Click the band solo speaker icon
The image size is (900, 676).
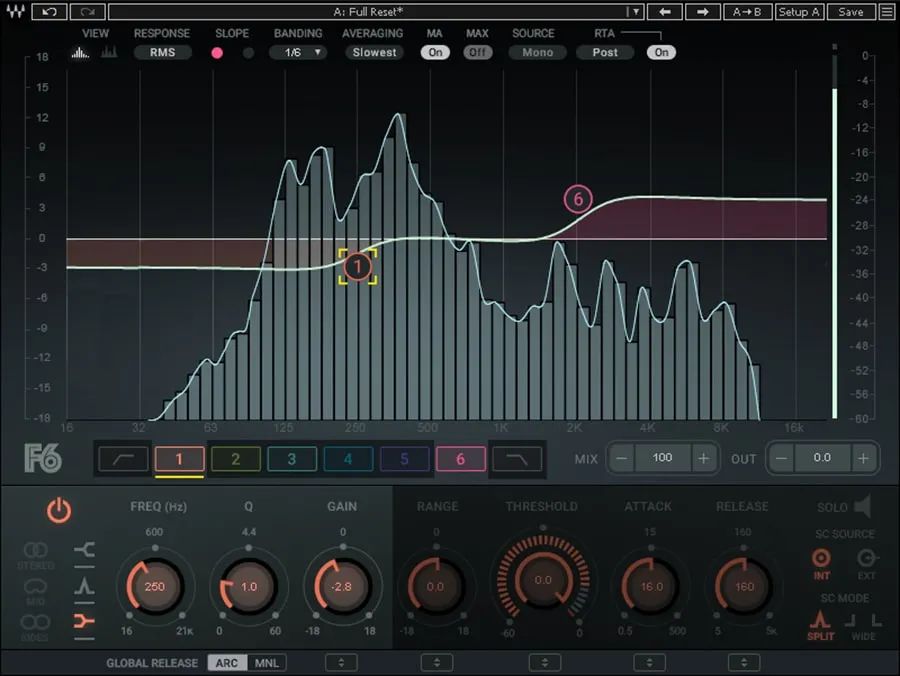(x=862, y=506)
